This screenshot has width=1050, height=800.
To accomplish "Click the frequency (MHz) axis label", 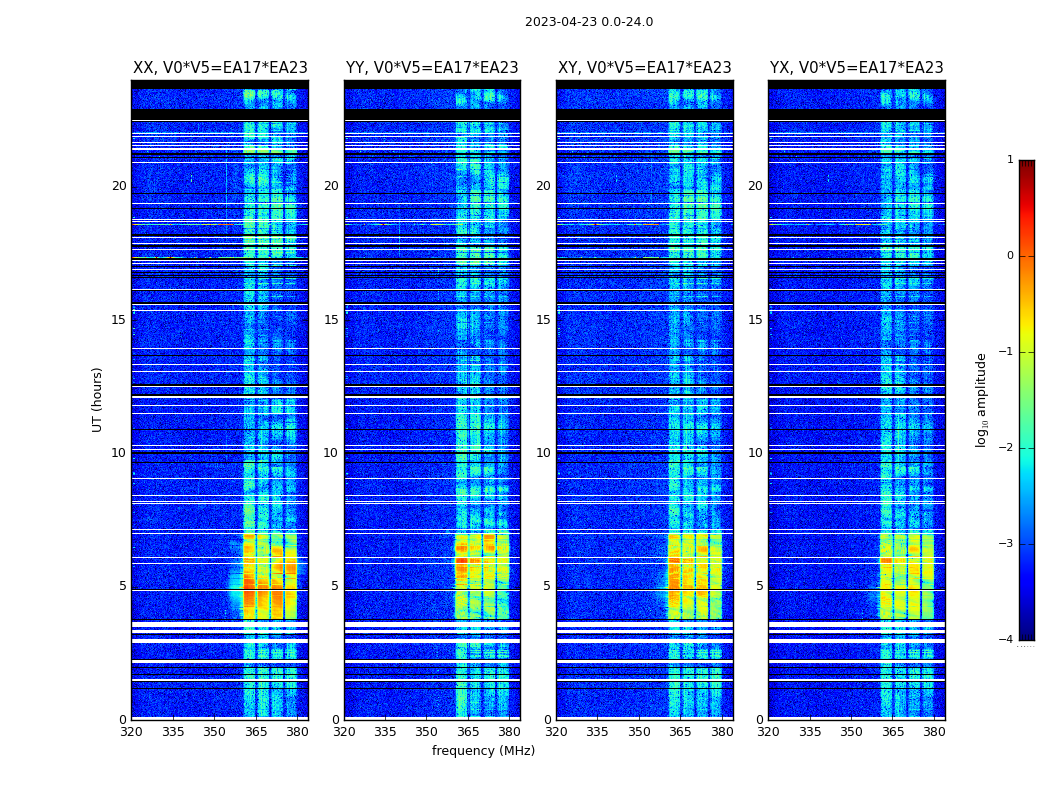I will (483, 750).
